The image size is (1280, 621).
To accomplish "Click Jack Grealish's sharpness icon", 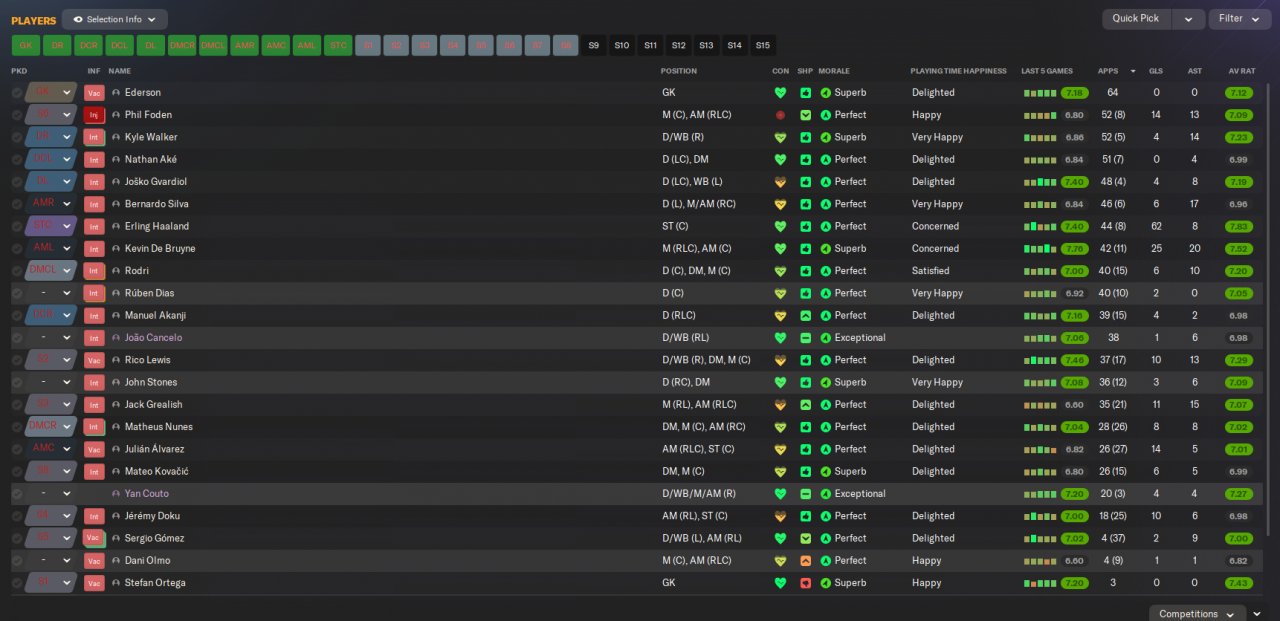I will click(x=806, y=405).
